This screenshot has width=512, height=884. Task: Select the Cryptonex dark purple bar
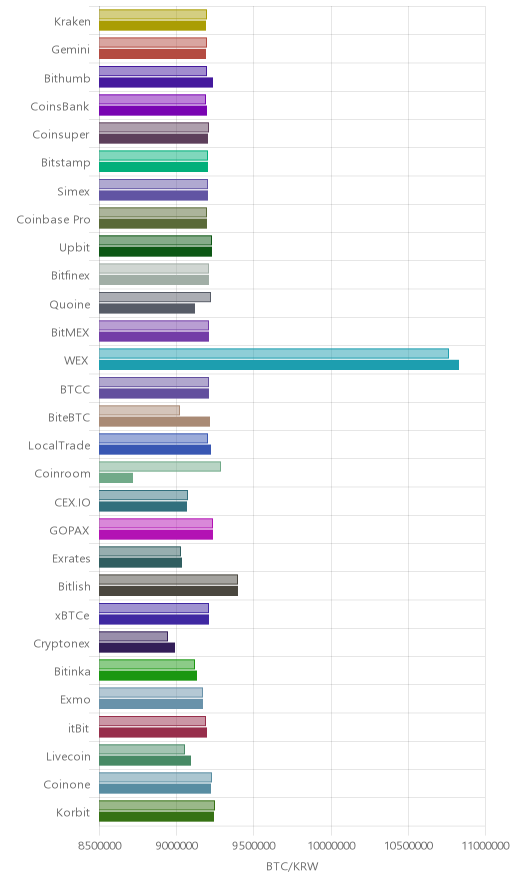coord(137,647)
